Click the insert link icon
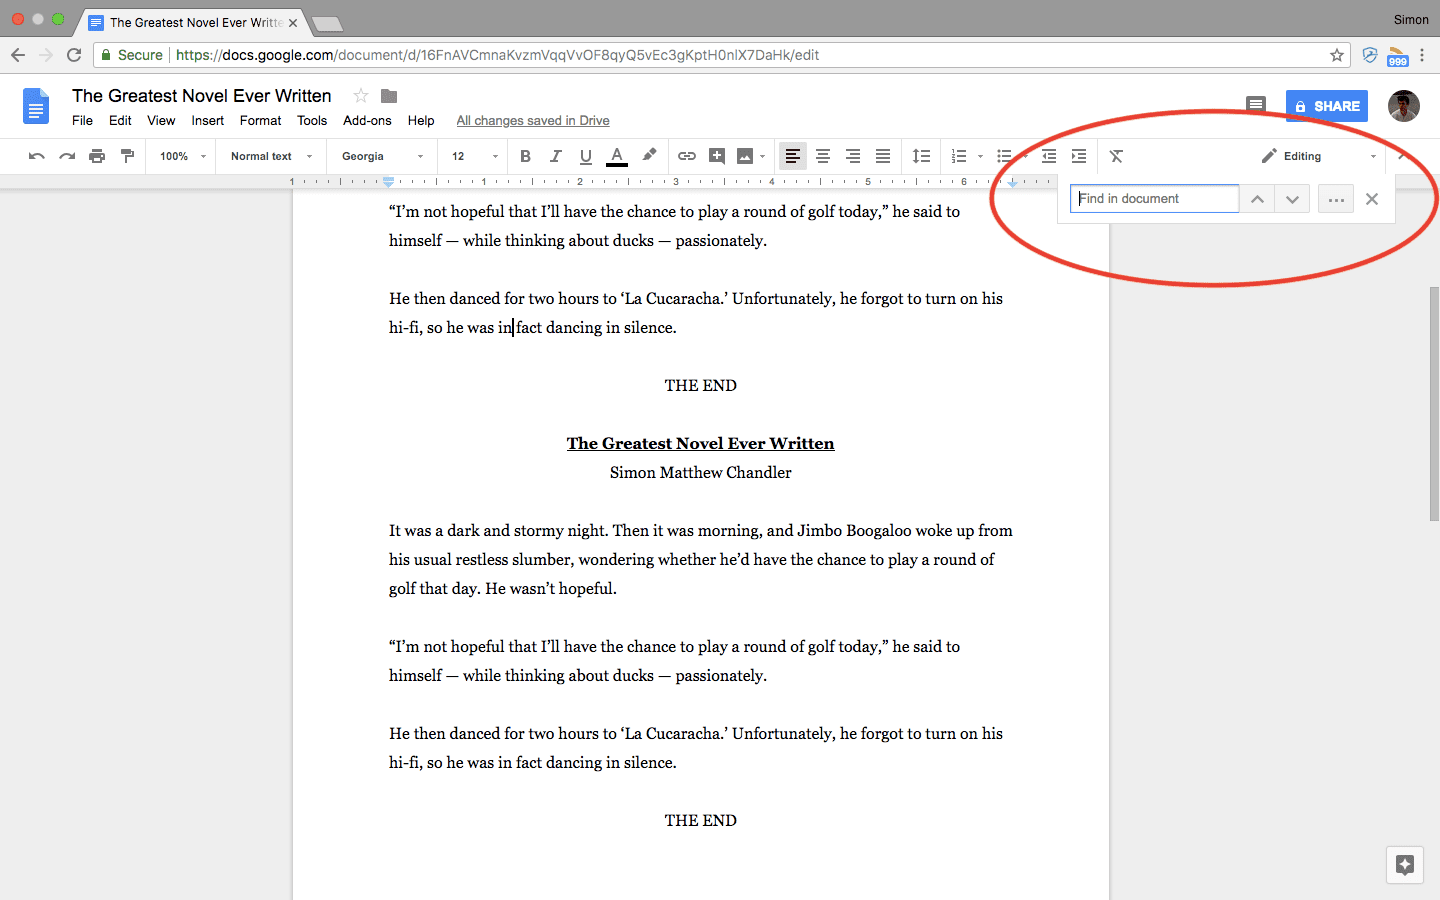This screenshot has height=900, width=1440. pyautogui.click(x=687, y=156)
